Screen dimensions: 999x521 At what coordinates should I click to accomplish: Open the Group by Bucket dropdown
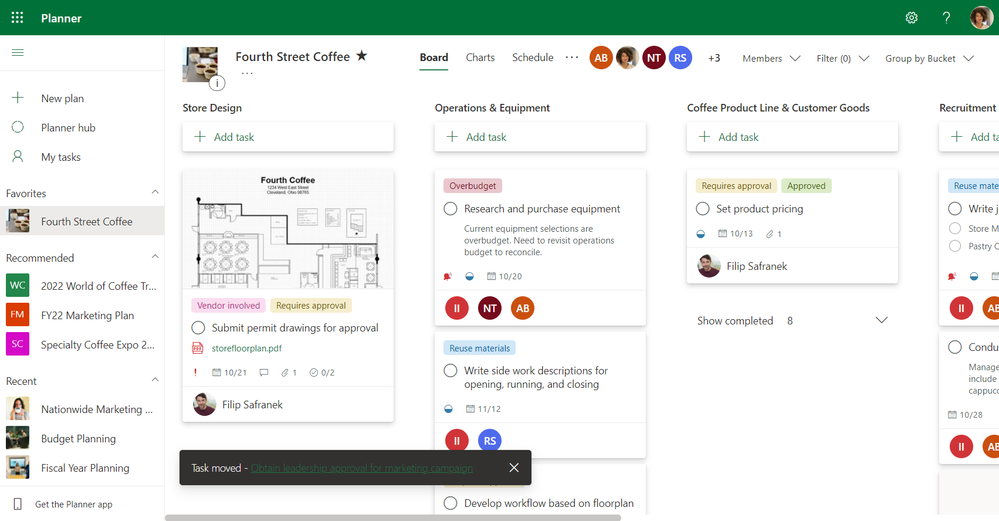pos(930,58)
